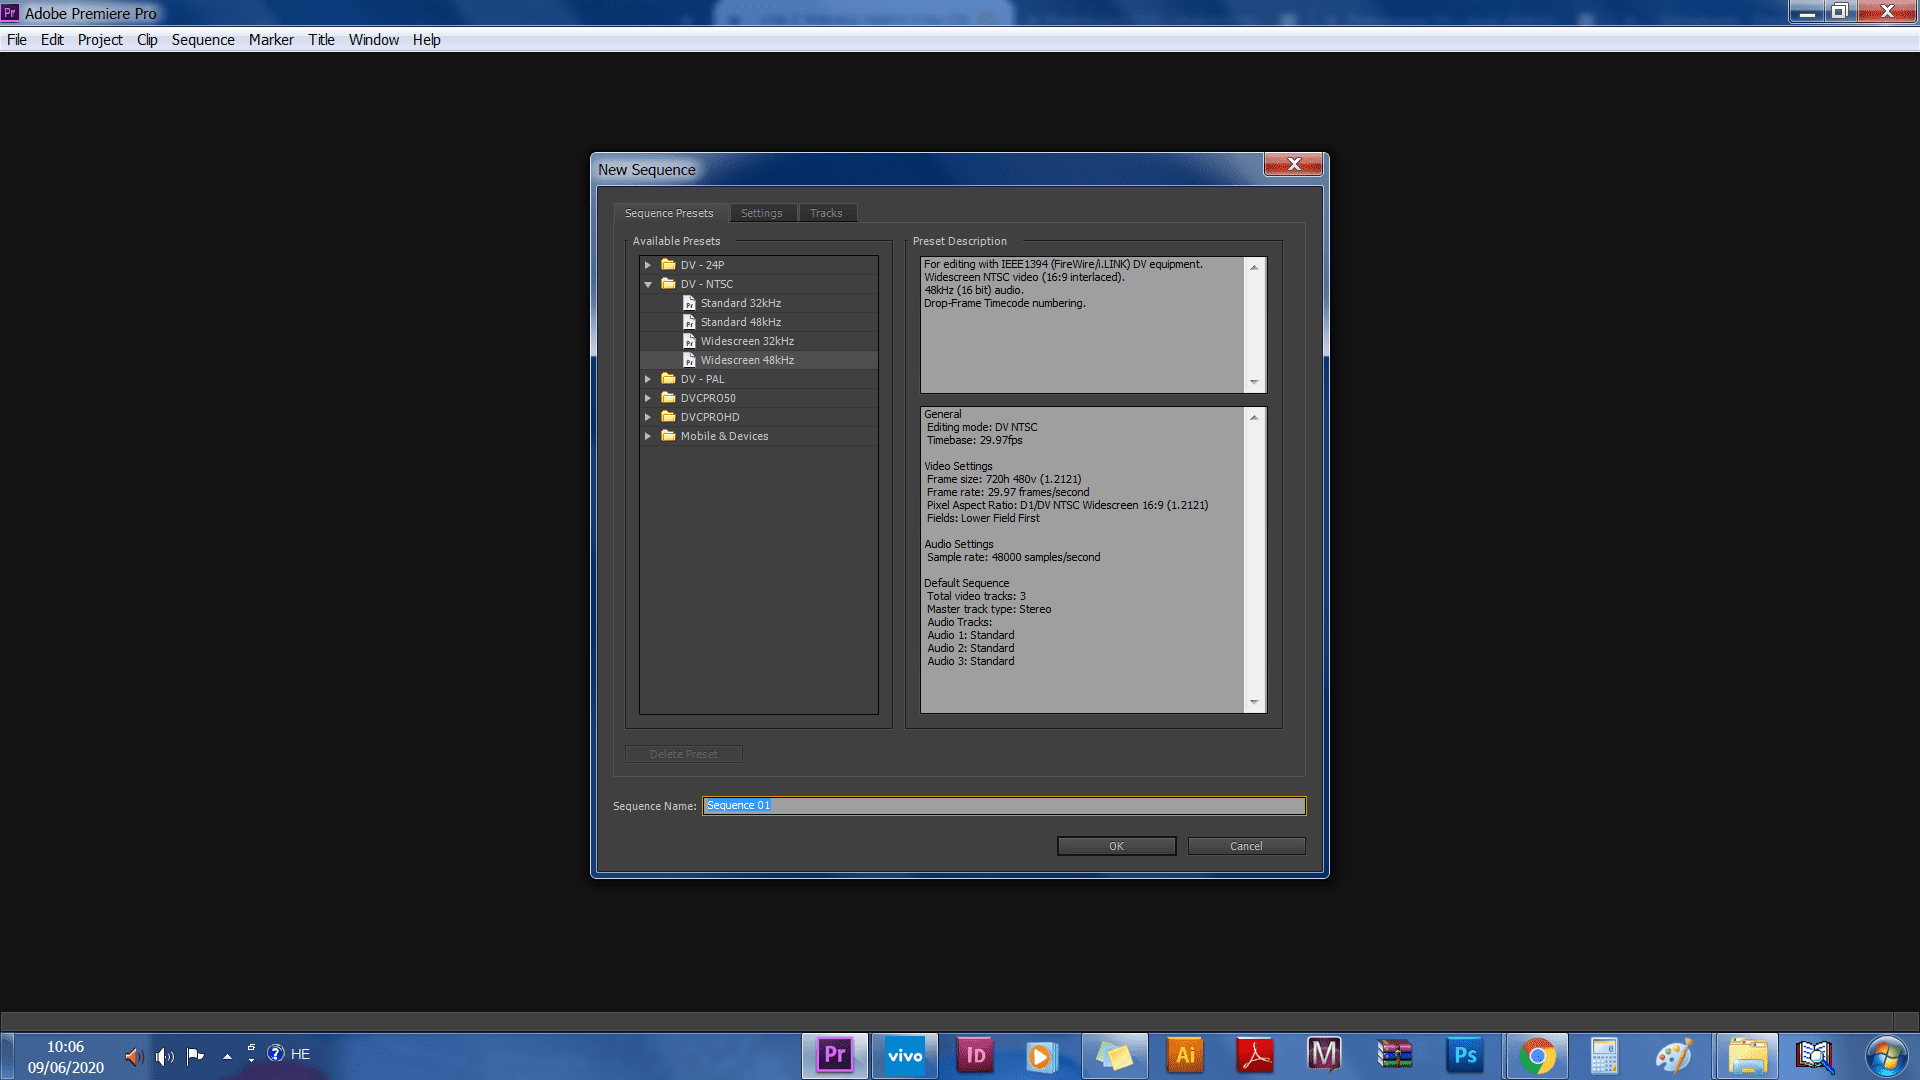Click the Photoshop taskbar icon
Viewport: 1920px width, 1080px height.
tap(1465, 1055)
